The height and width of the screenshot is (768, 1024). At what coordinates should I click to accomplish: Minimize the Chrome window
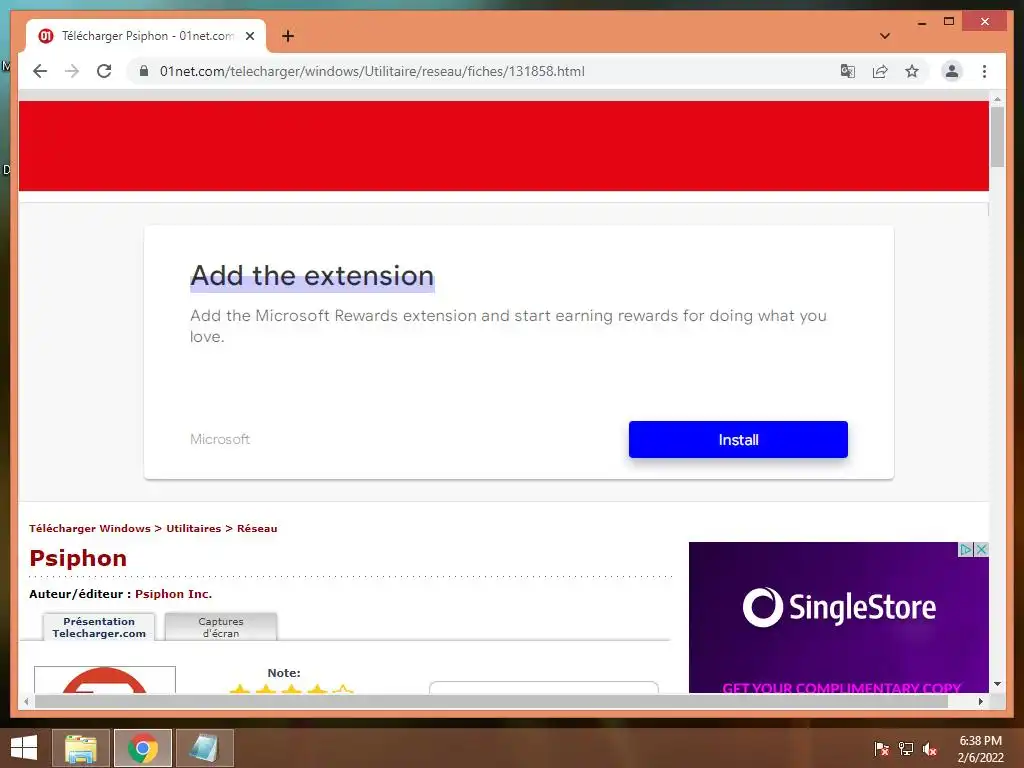[921, 22]
